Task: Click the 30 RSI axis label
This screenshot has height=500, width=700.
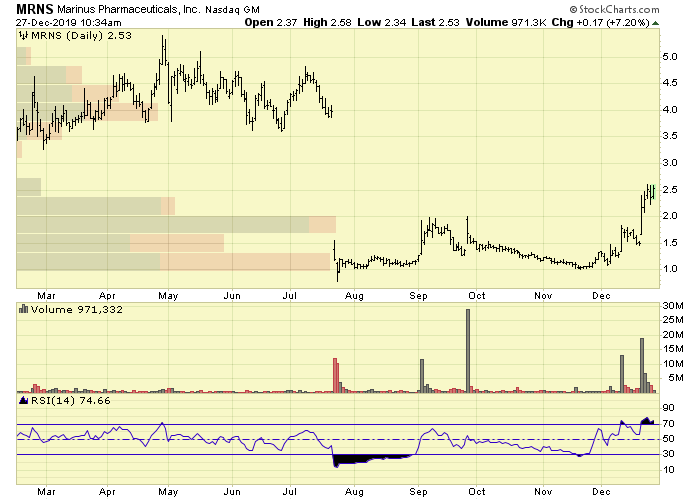Action: coord(668,454)
